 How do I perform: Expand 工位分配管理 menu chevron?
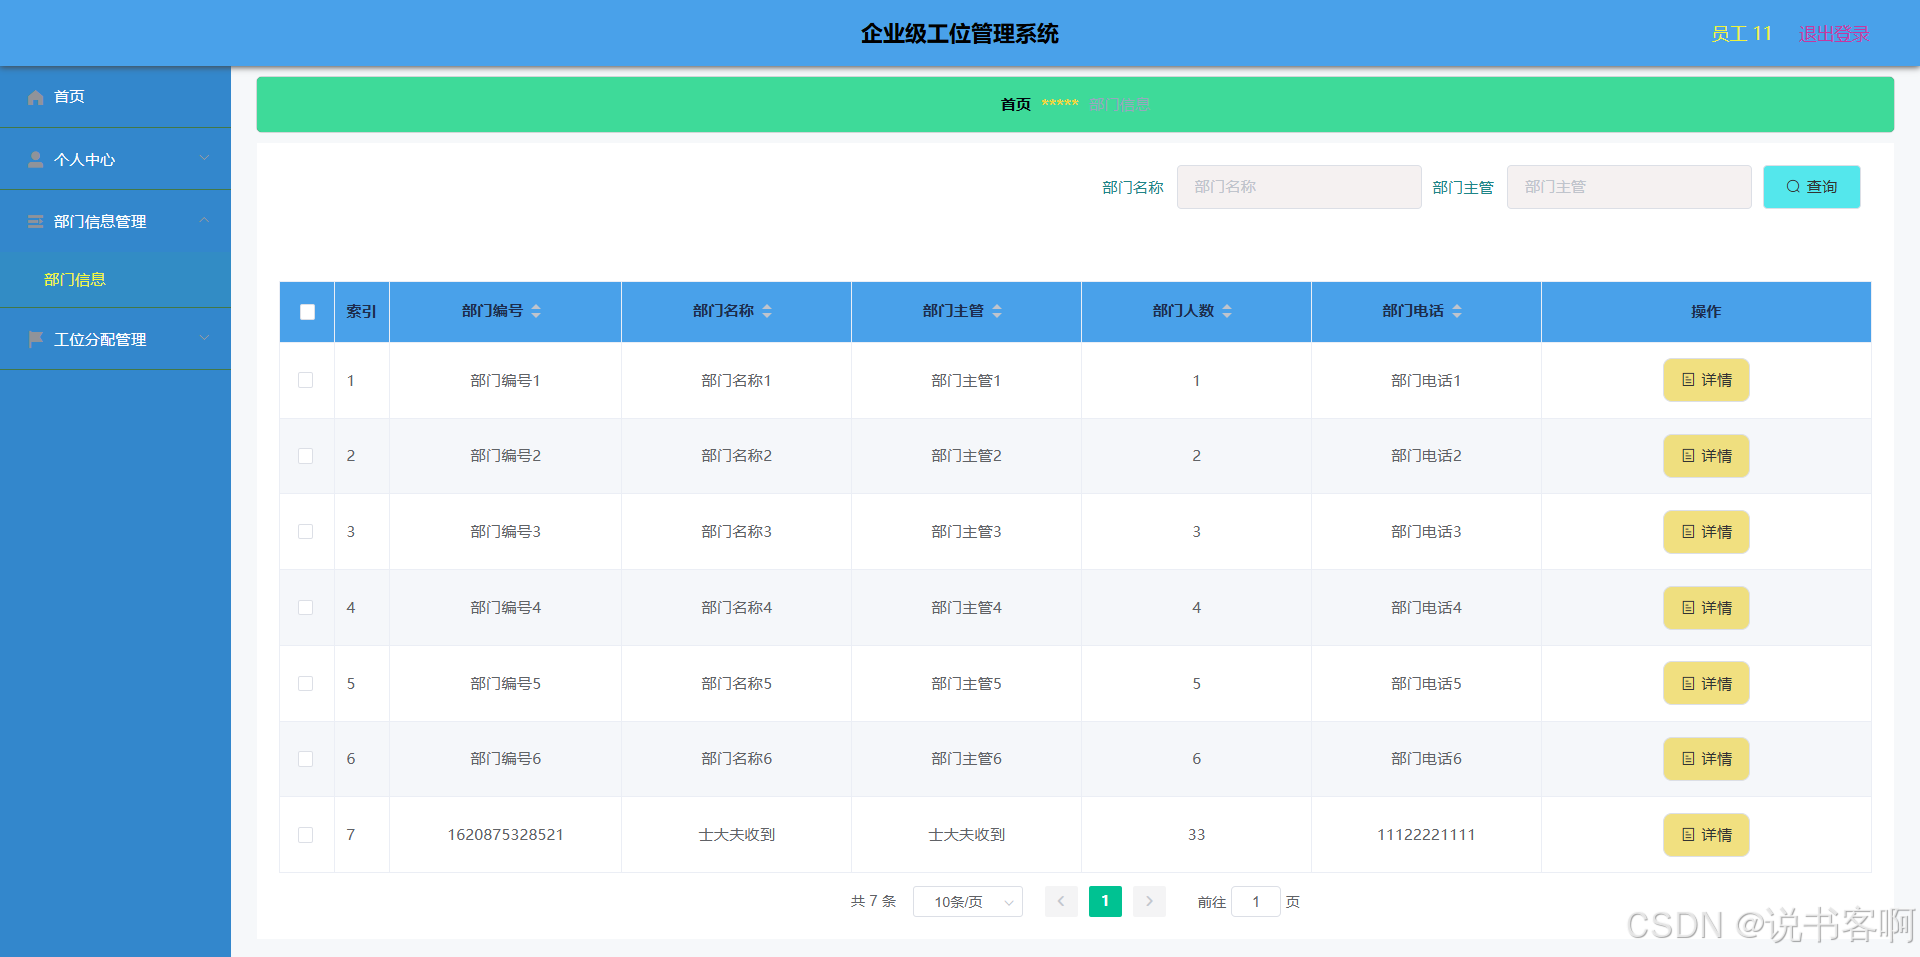coord(204,338)
